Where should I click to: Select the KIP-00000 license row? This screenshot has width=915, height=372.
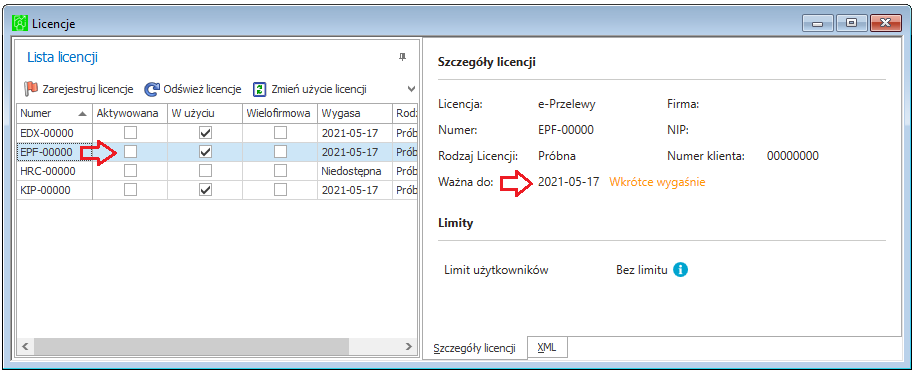[x=216, y=190]
